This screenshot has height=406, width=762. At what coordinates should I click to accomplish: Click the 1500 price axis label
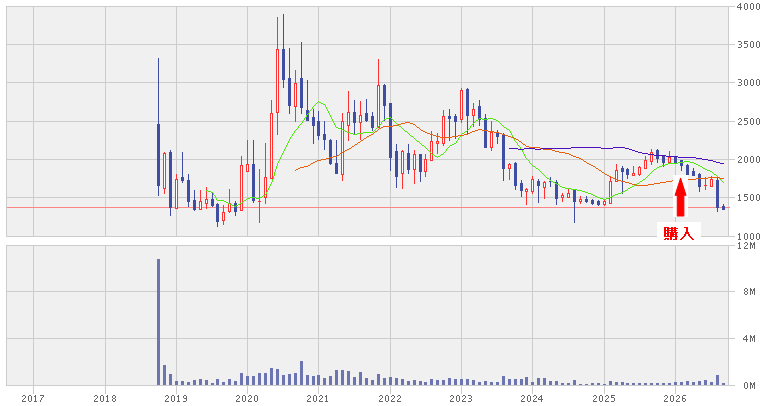(x=748, y=198)
